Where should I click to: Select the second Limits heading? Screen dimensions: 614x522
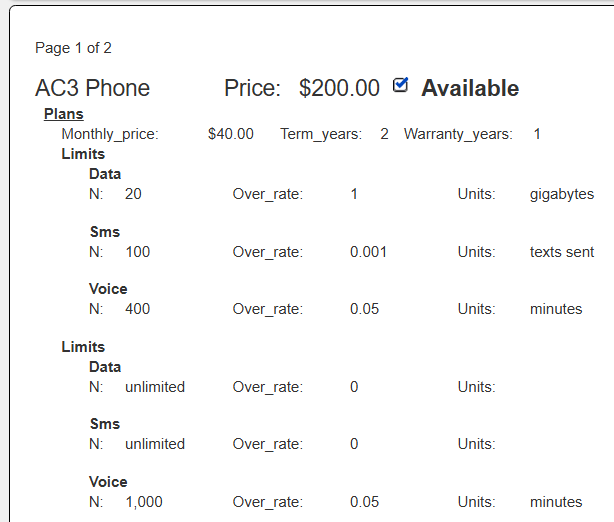pyautogui.click(x=83, y=347)
